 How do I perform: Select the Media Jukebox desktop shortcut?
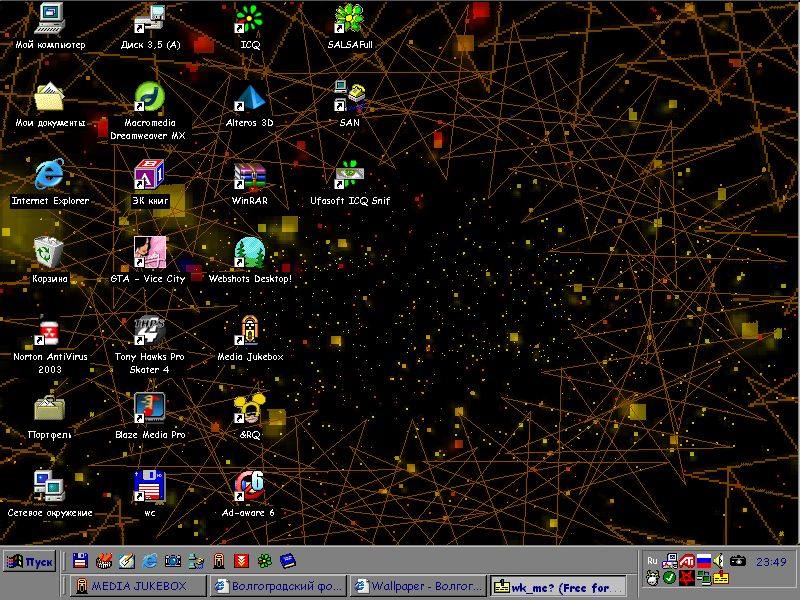(249, 338)
